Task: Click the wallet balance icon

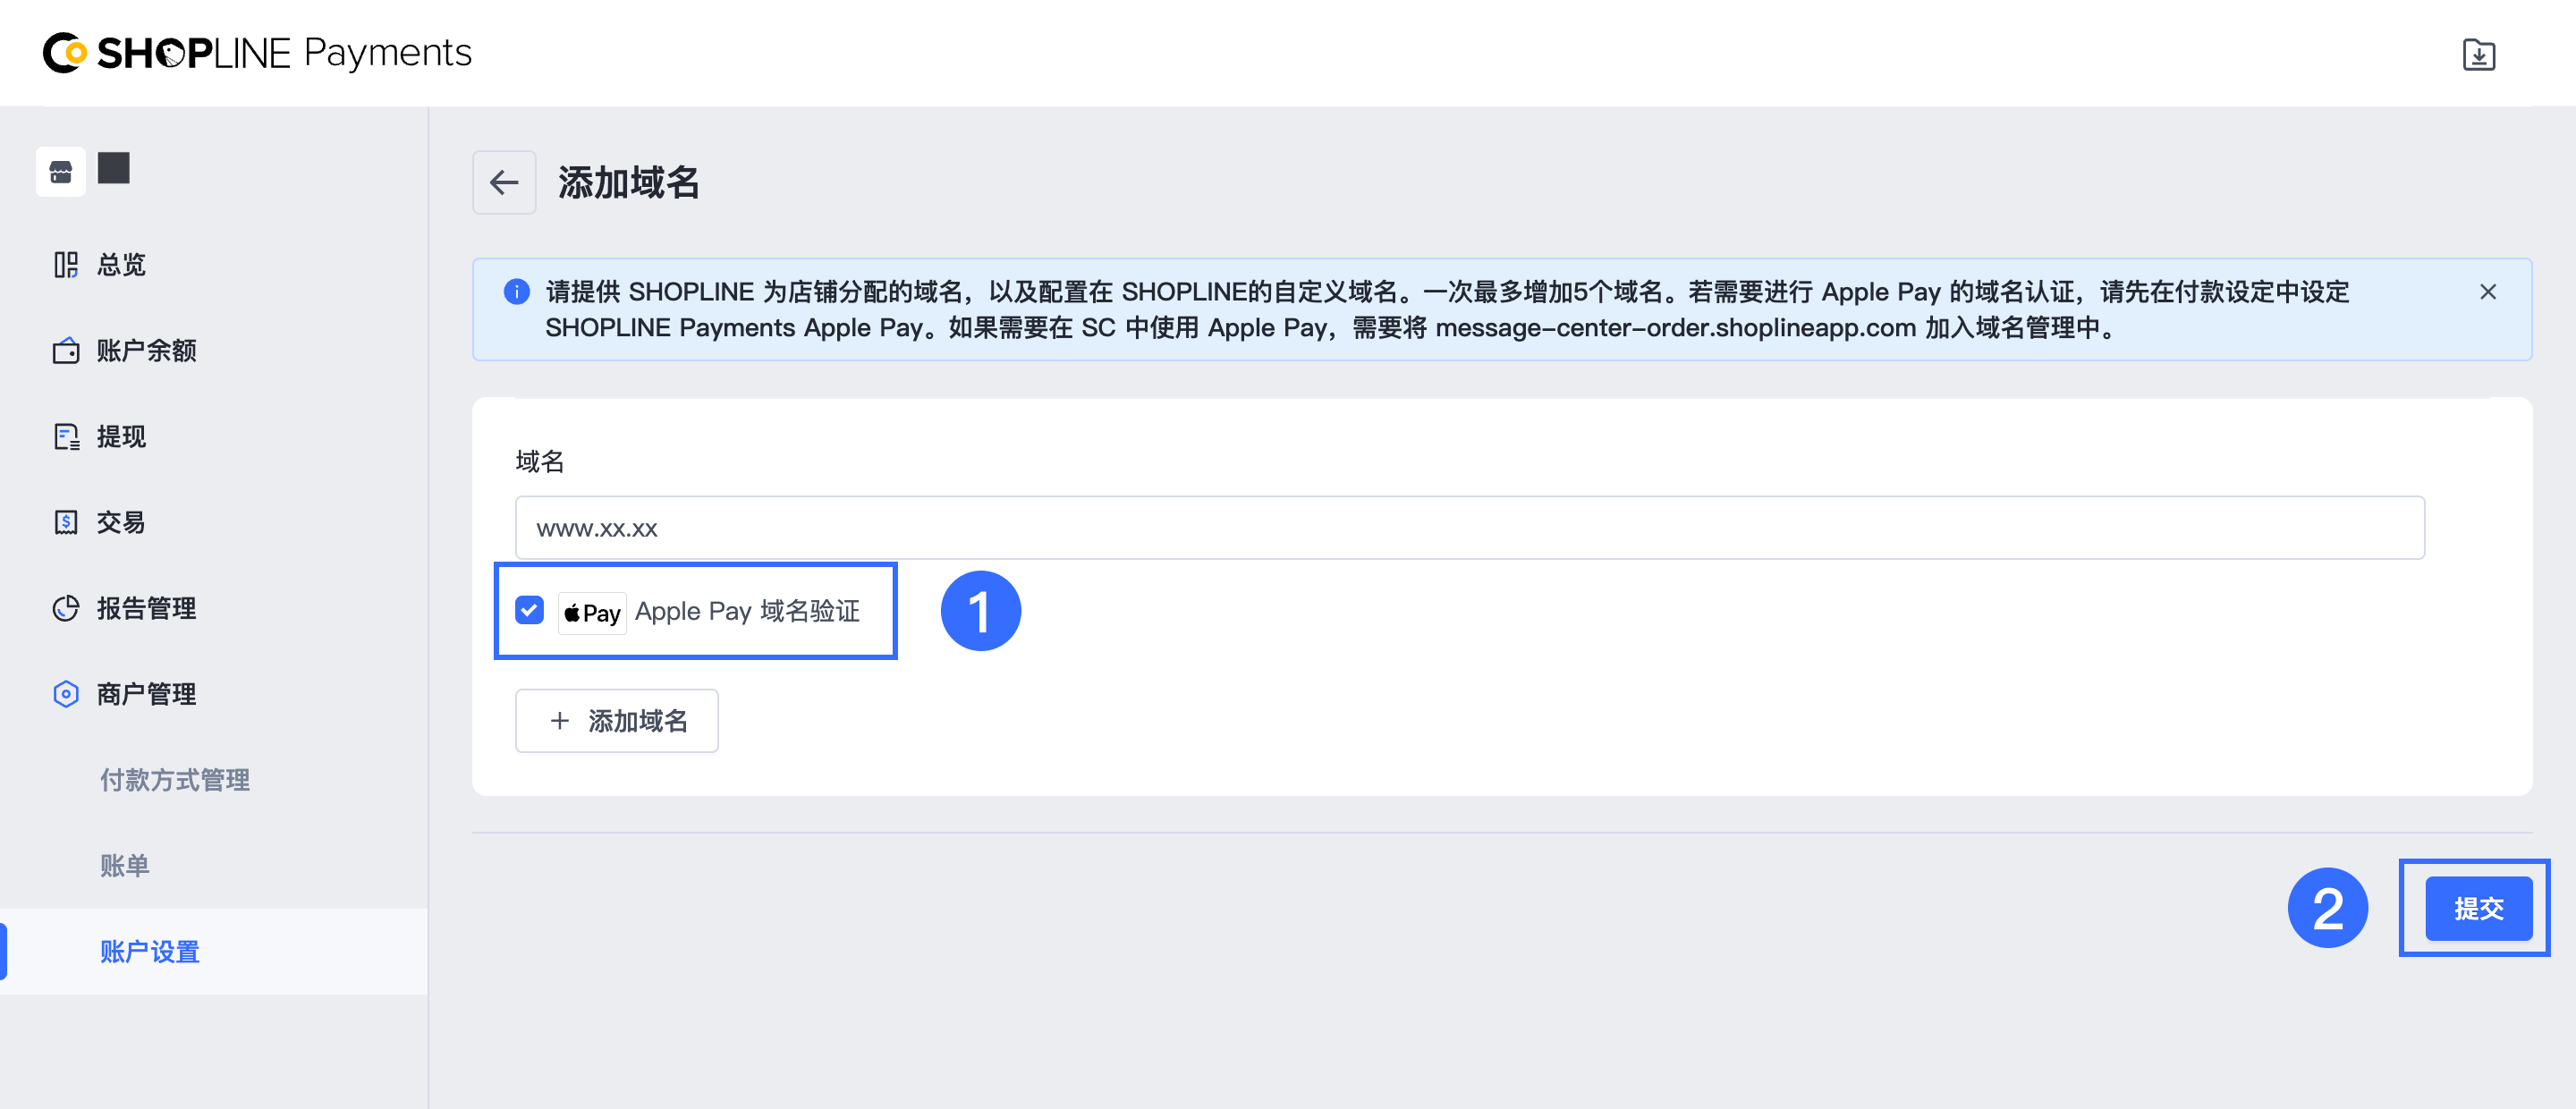Action: pyautogui.click(x=66, y=351)
